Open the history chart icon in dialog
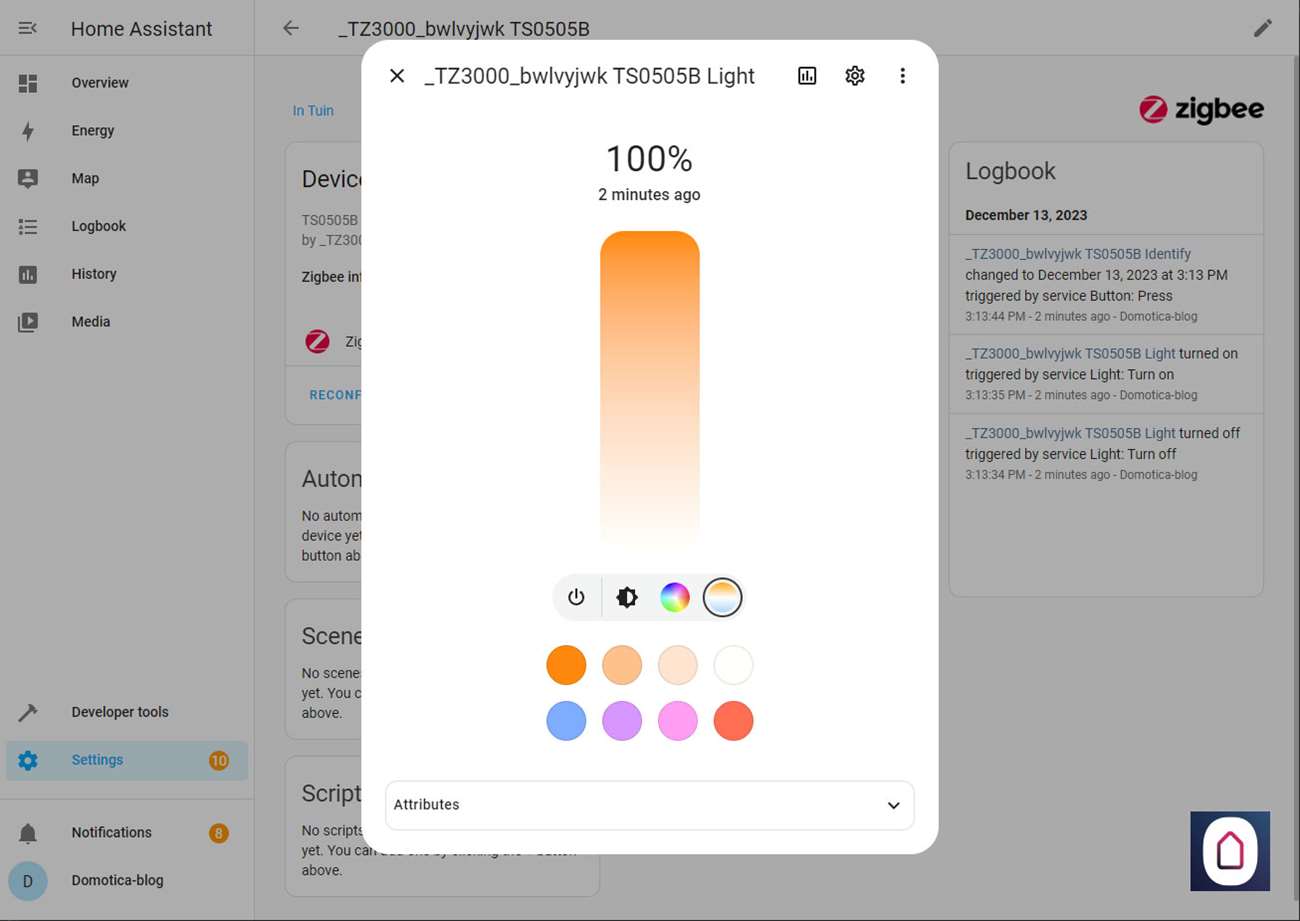The image size is (1300, 921). [x=807, y=76]
